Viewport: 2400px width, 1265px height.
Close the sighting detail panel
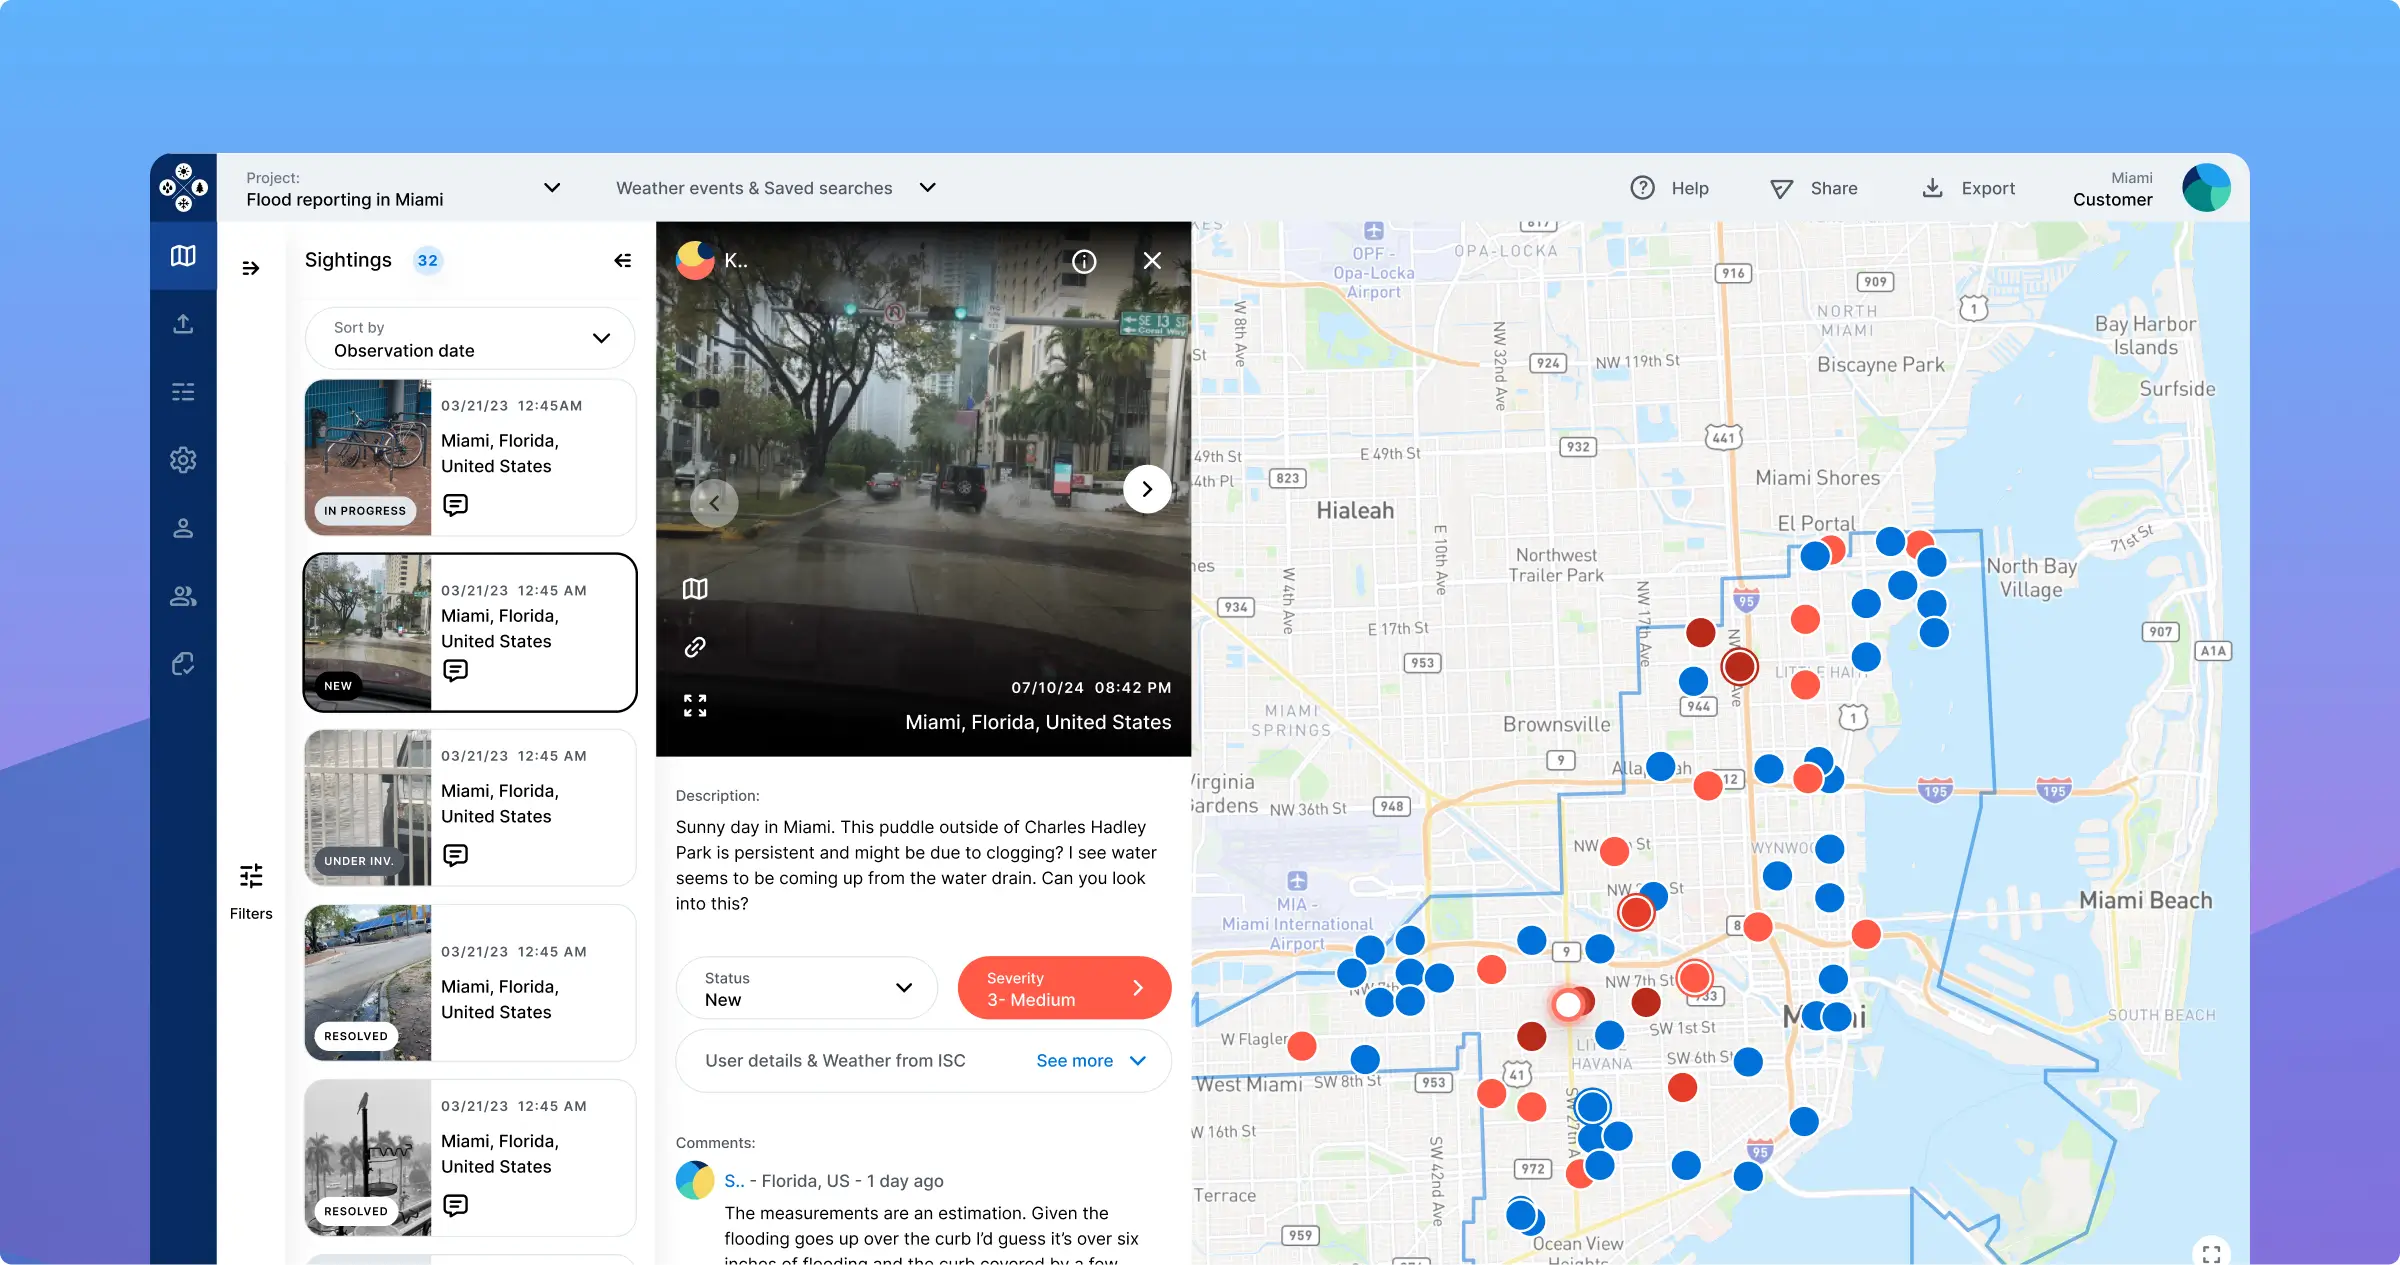(1152, 261)
